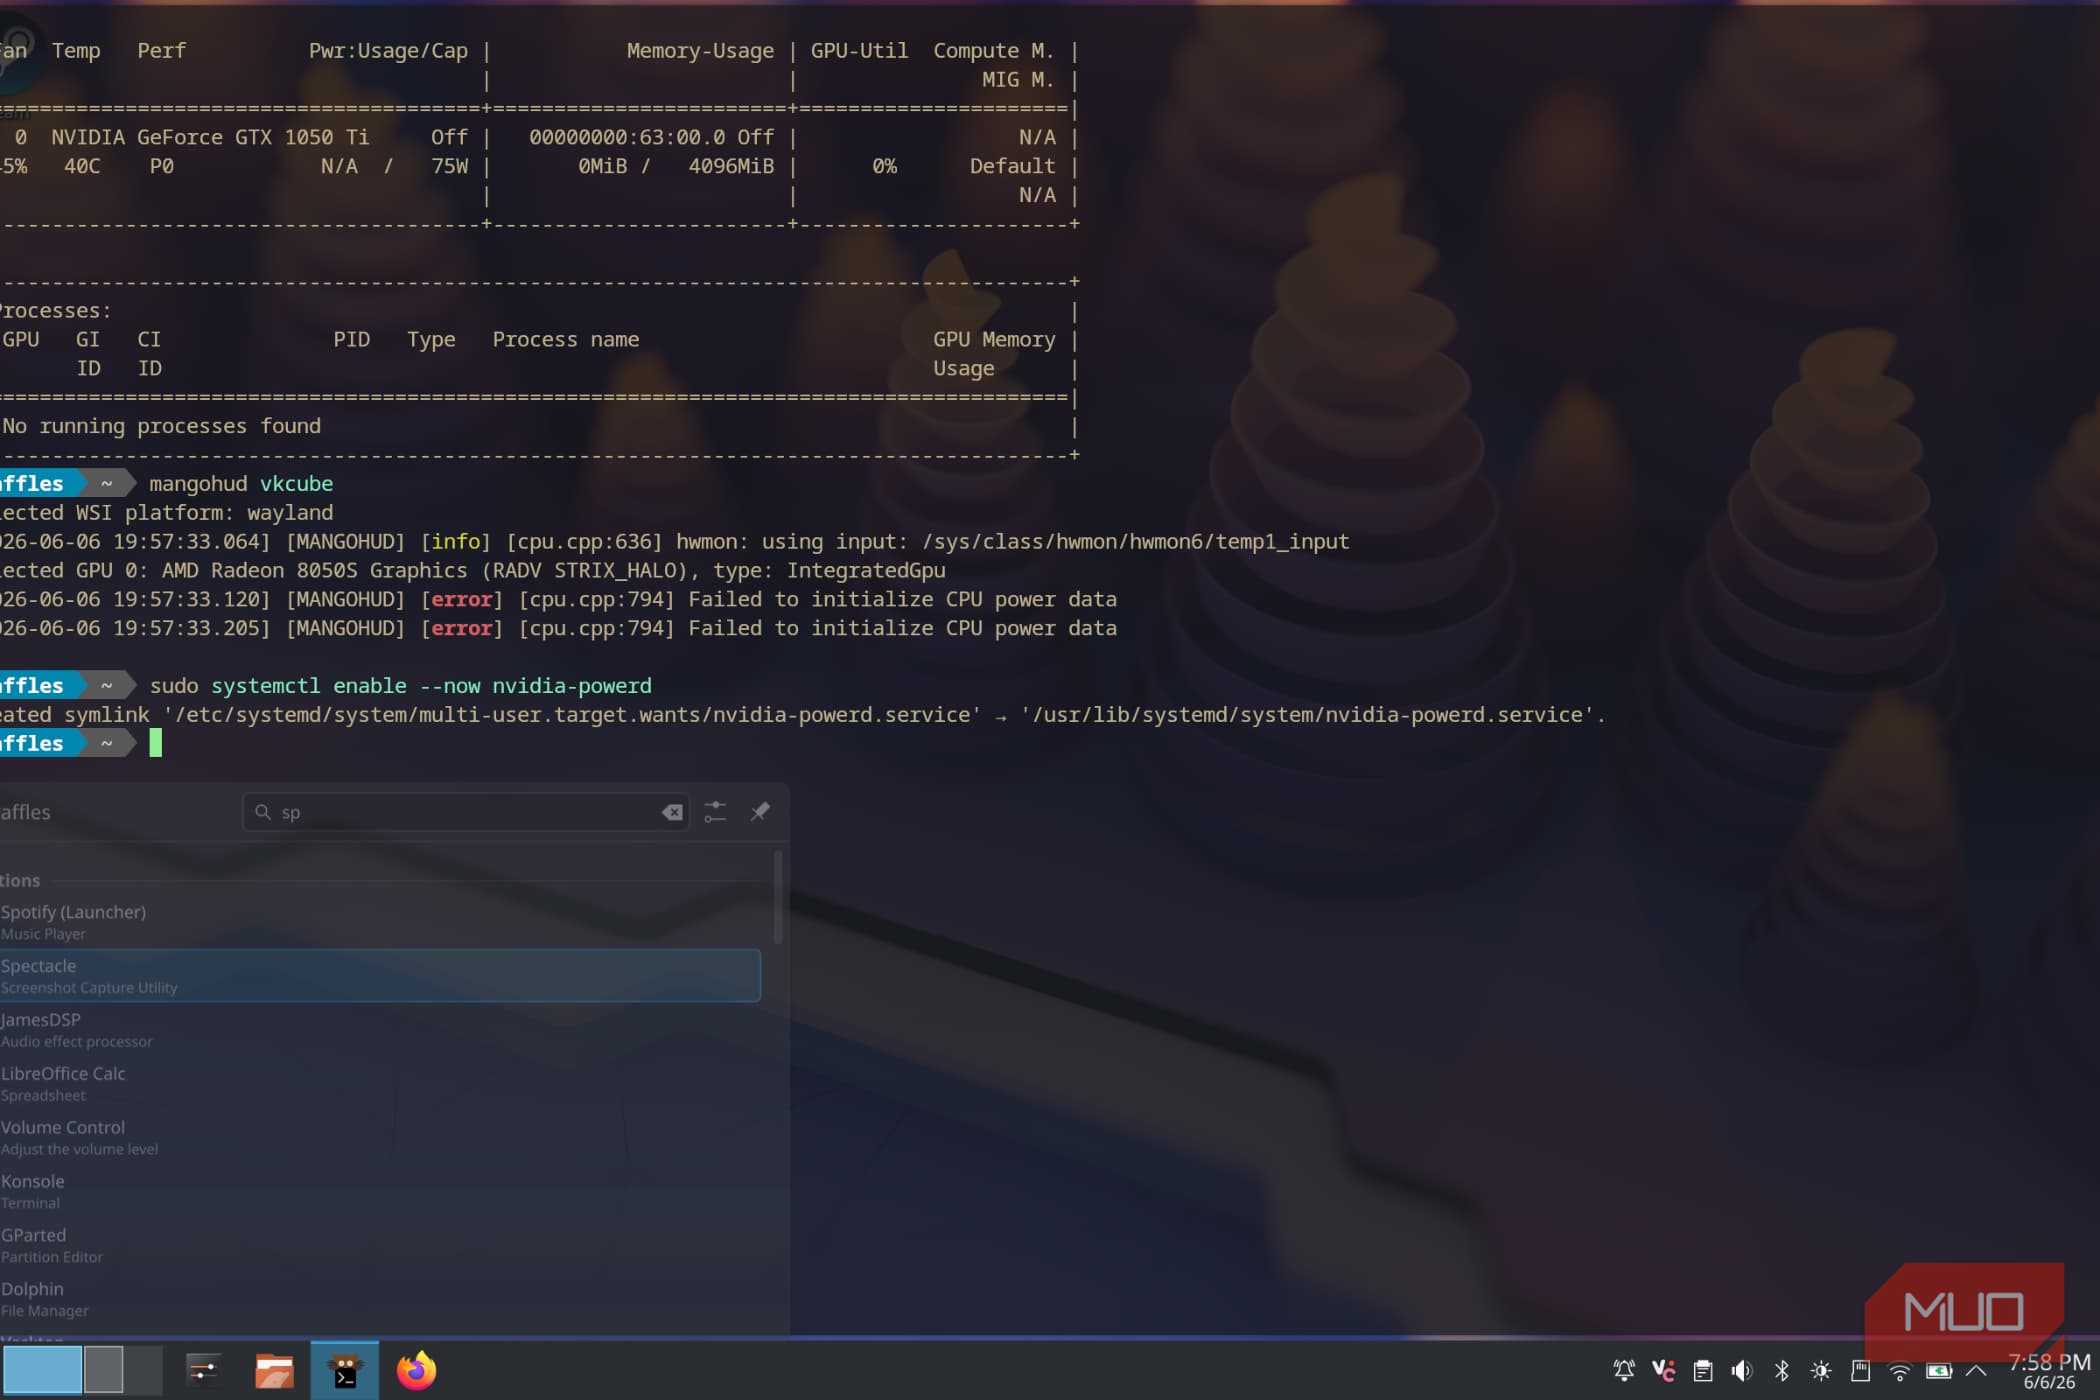Open the audio volume tray icon
The height and width of the screenshot is (1400, 2100).
pyautogui.click(x=1742, y=1370)
